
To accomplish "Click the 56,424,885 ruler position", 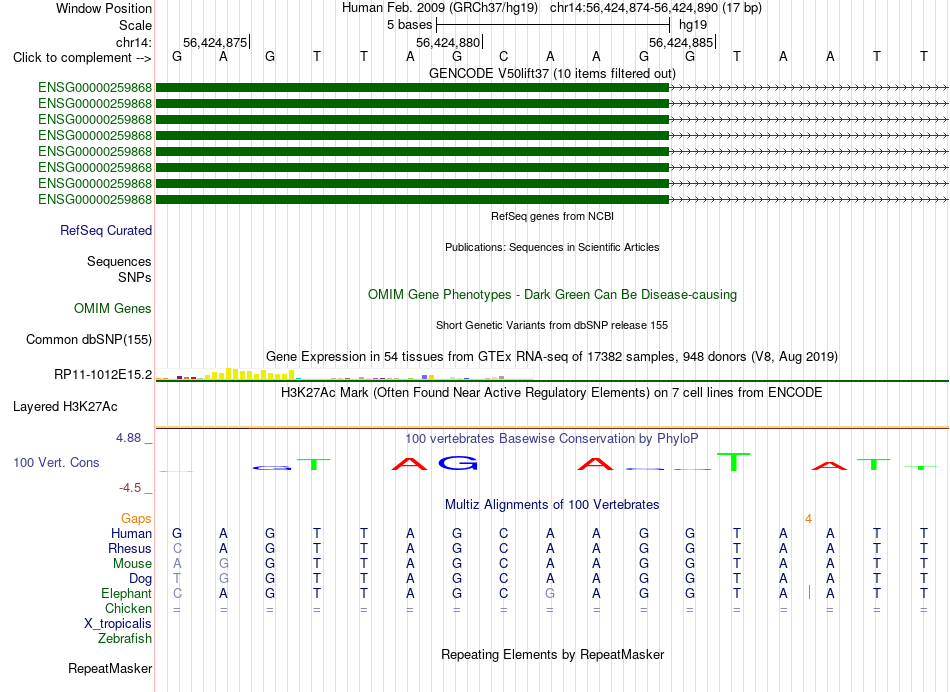I will (x=681, y=42).
